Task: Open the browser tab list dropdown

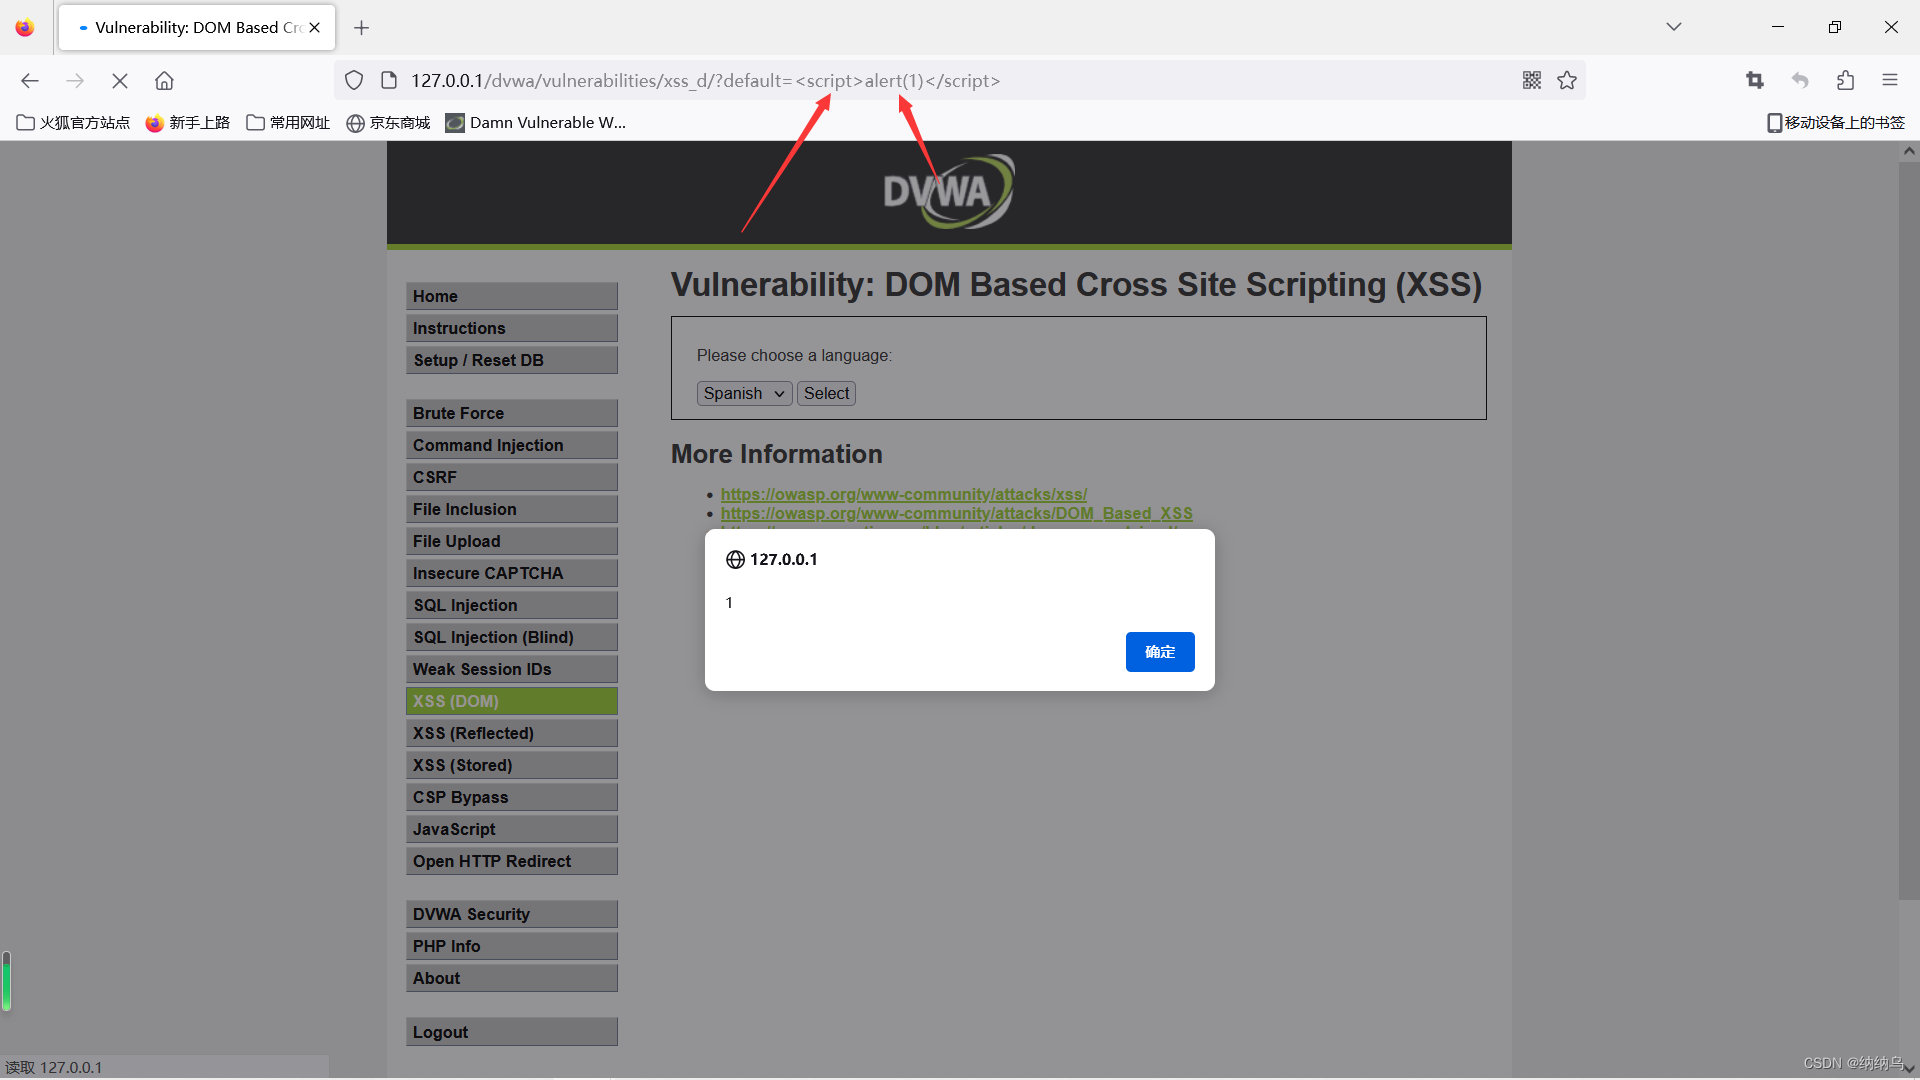Action: (1673, 26)
